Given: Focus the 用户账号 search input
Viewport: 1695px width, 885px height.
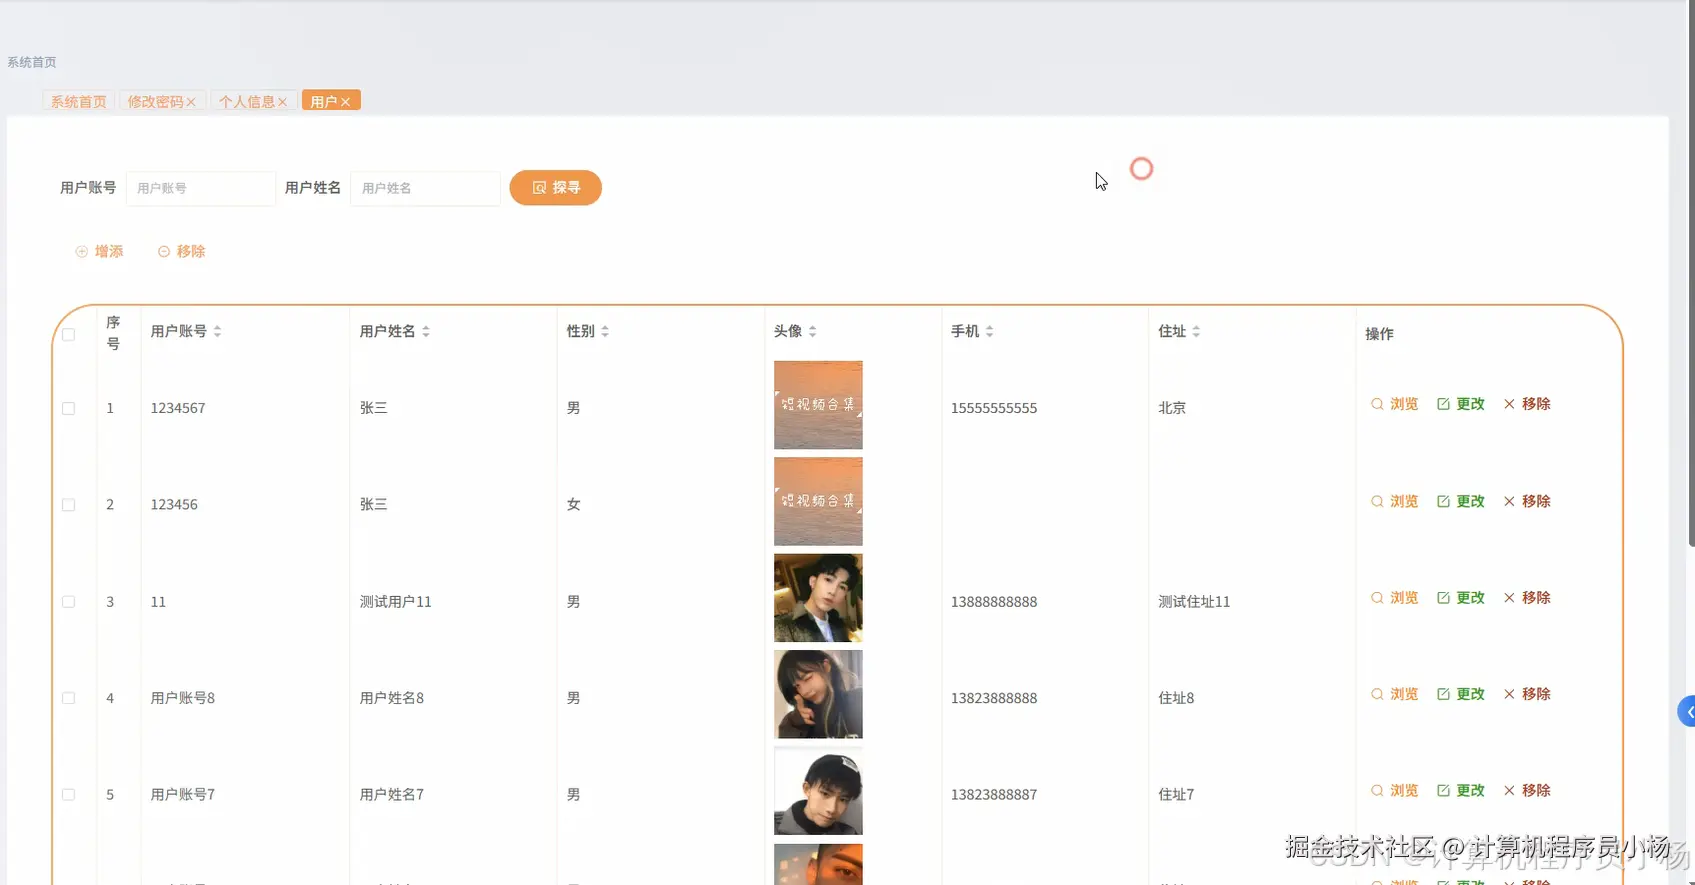Looking at the screenshot, I should (201, 188).
